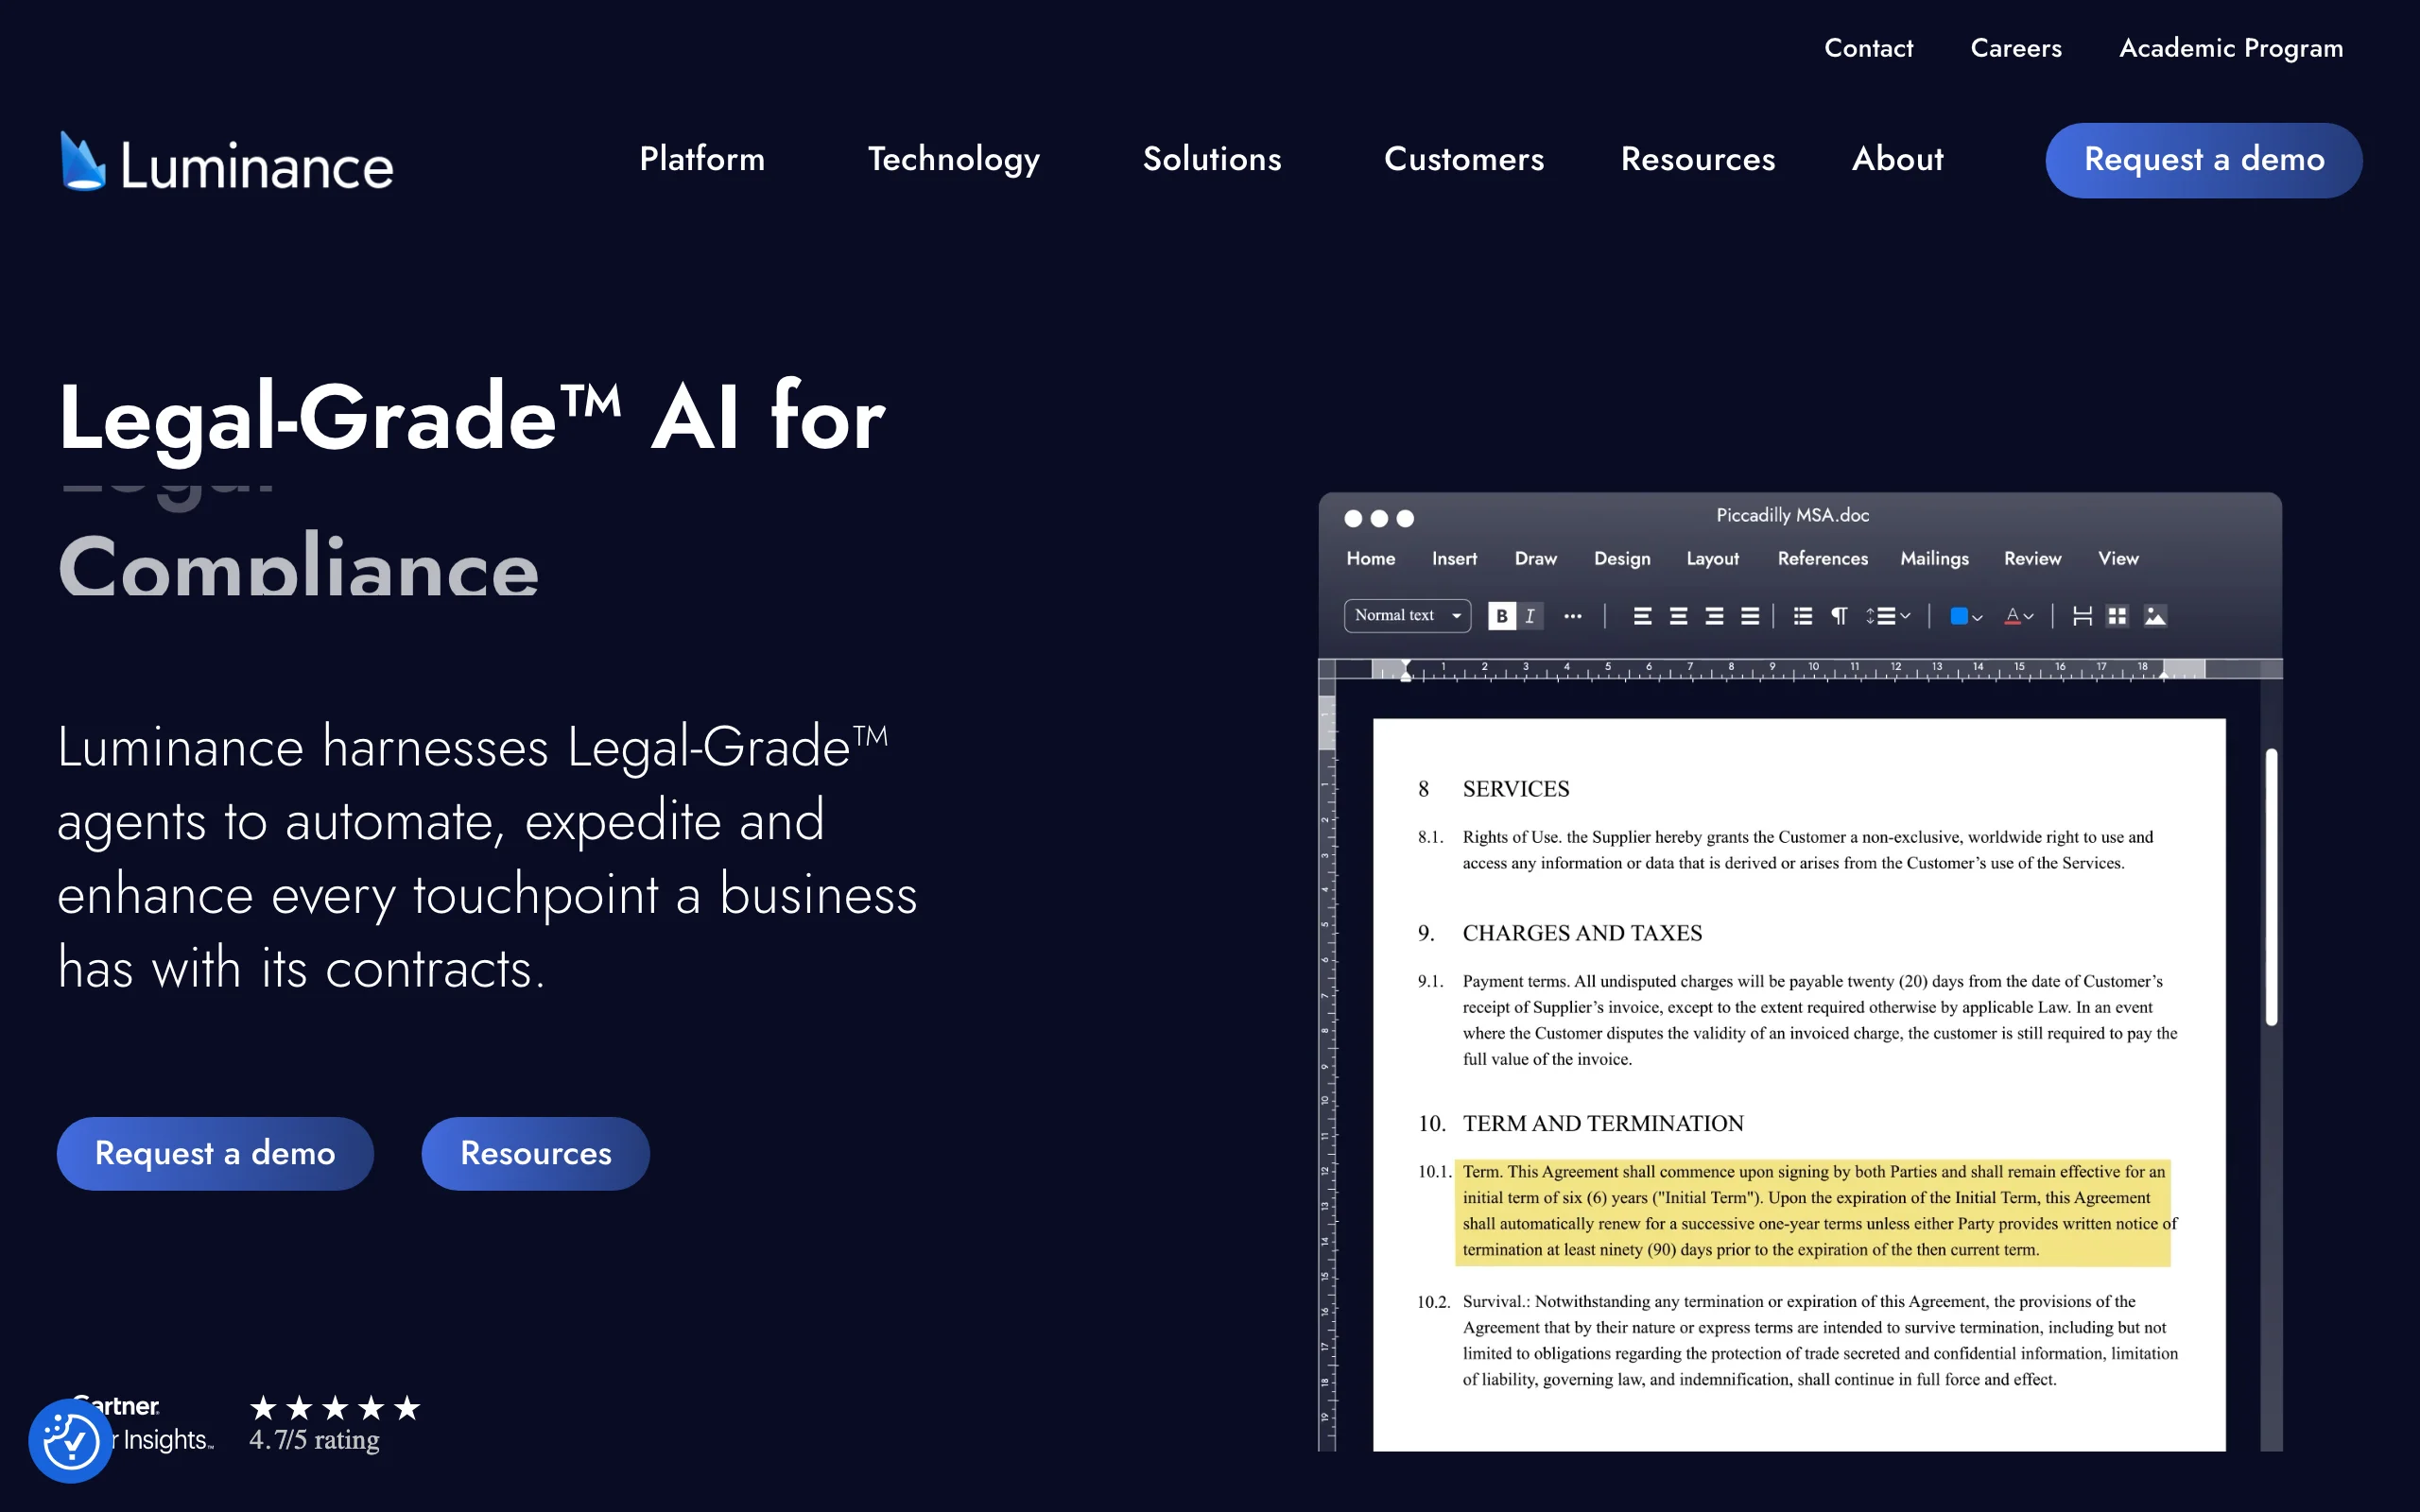Open the Resources navigation menu
This screenshot has height=1512, width=2420.
(x=1698, y=159)
